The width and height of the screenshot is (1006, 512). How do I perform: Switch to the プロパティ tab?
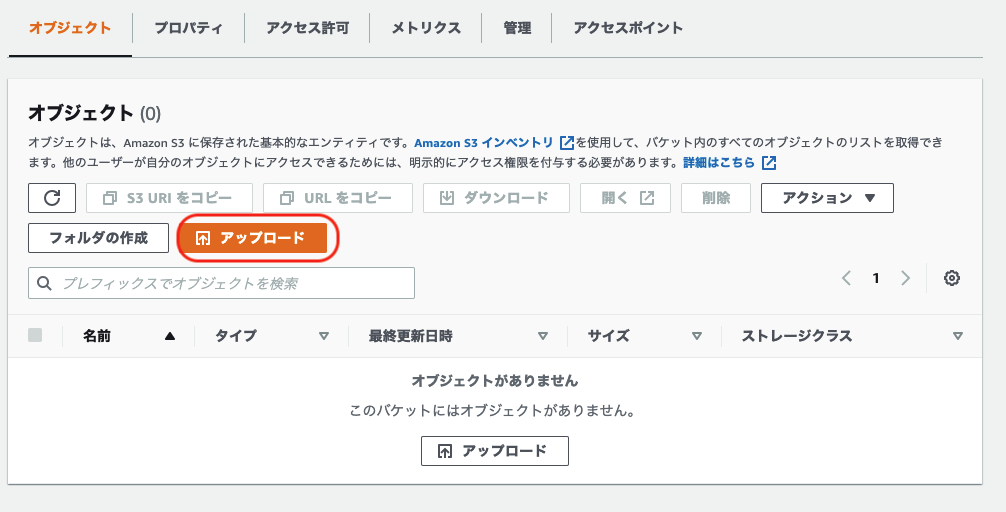188,28
